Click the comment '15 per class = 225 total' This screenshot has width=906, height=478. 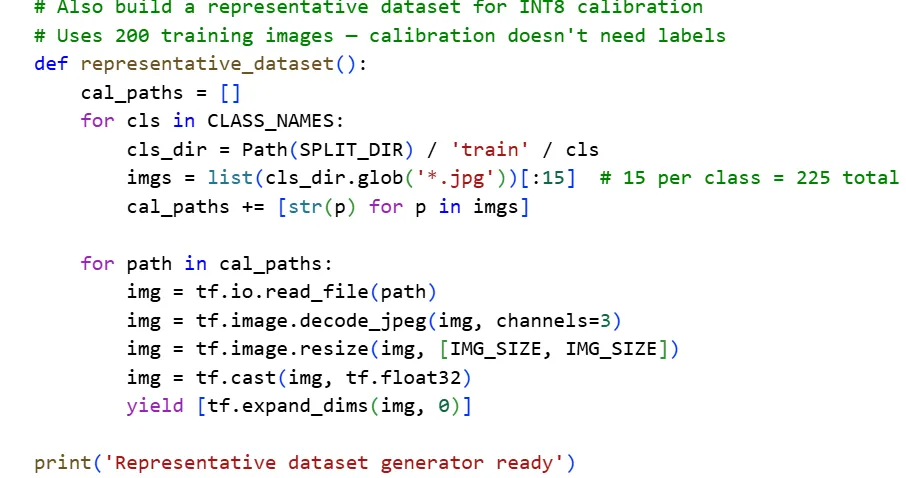749,178
